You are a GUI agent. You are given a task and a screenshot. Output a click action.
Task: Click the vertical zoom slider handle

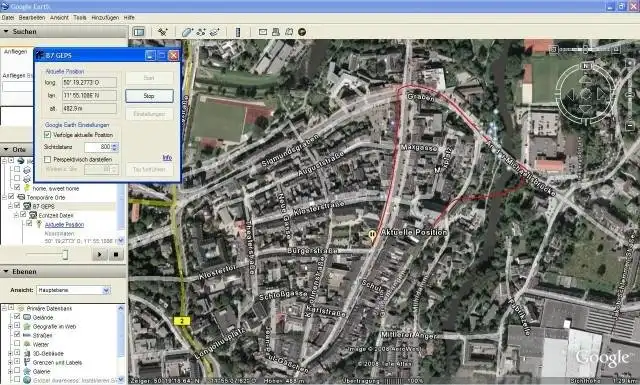pyautogui.click(x=630, y=95)
